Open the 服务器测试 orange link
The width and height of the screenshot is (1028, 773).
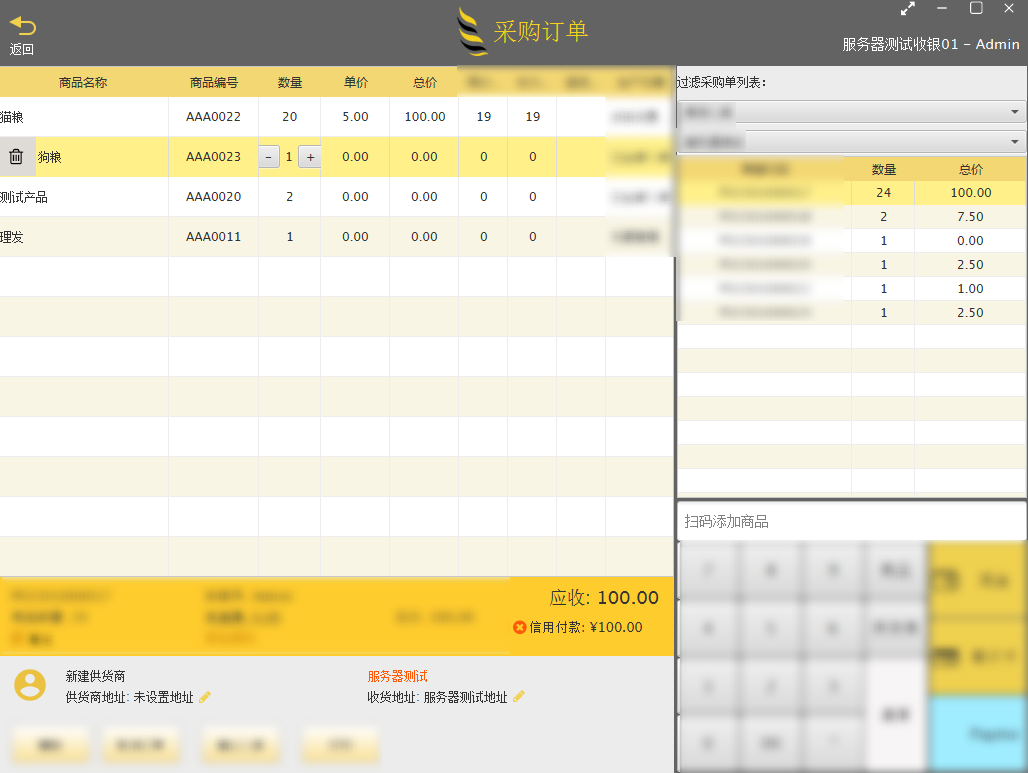tap(397, 677)
